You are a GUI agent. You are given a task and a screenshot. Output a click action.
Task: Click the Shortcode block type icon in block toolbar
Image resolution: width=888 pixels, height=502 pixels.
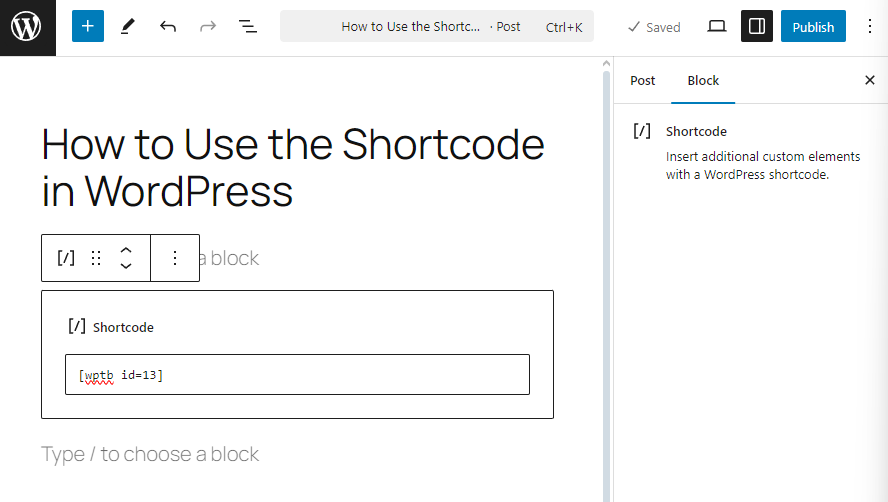pyautogui.click(x=66, y=258)
